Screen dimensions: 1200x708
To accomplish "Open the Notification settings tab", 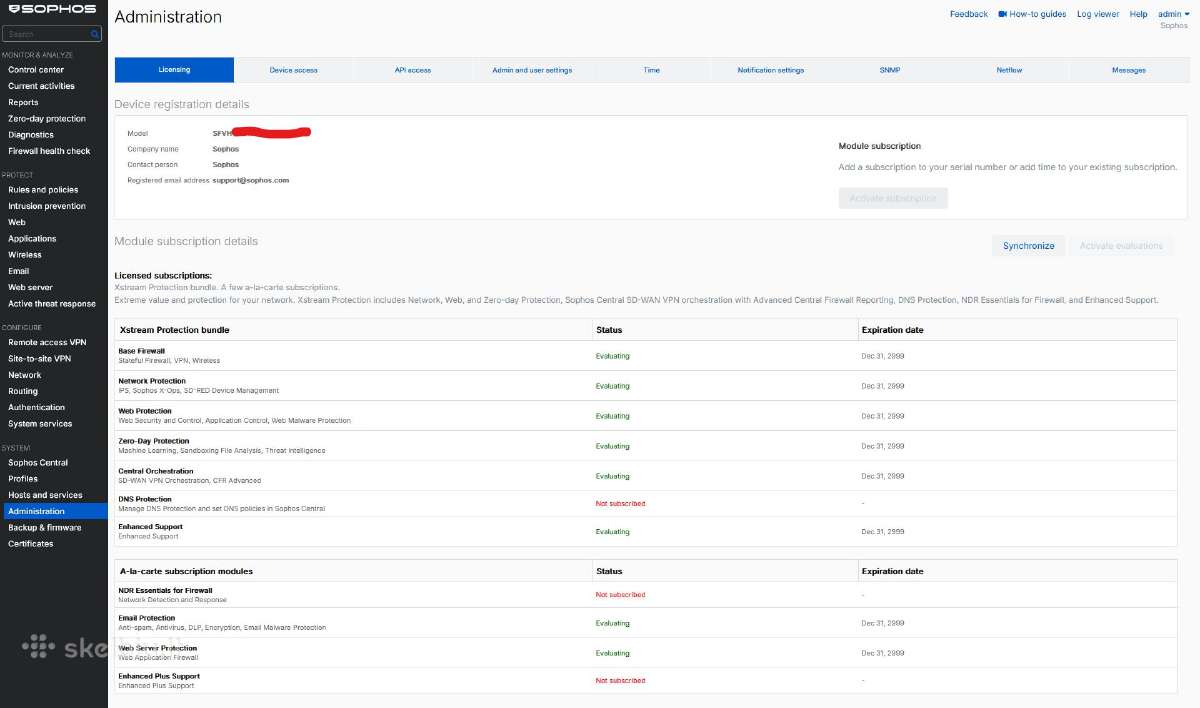I will (771, 70).
